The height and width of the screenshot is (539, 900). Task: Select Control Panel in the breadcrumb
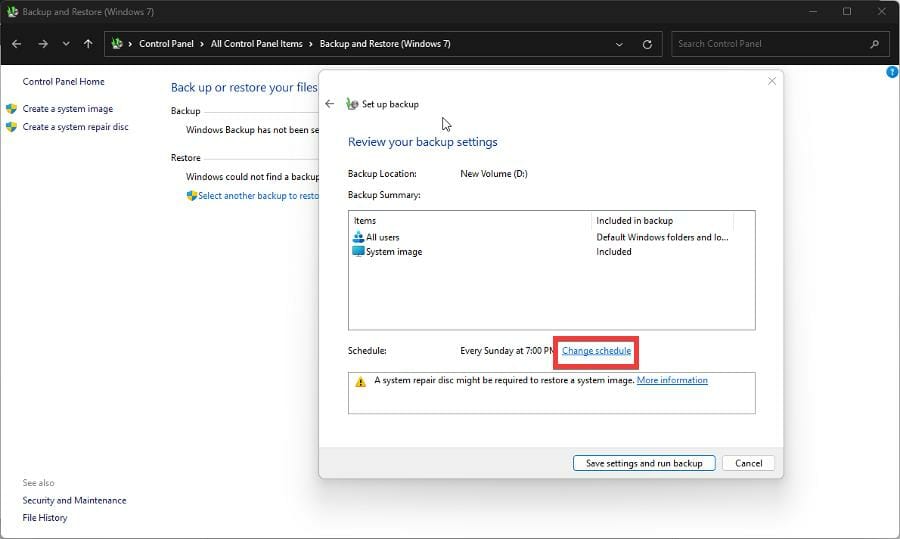166,44
